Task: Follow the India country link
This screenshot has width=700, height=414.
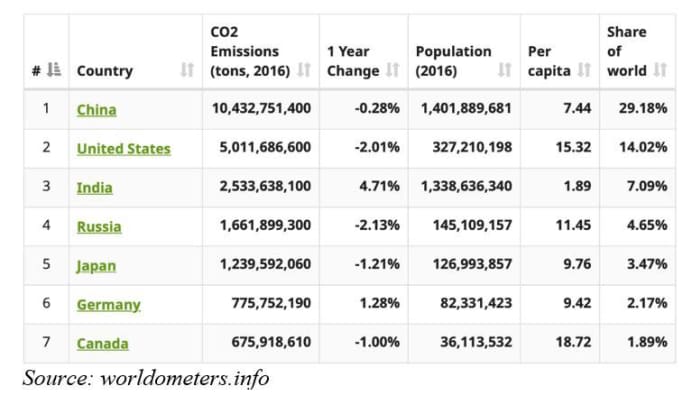Action: (94, 188)
